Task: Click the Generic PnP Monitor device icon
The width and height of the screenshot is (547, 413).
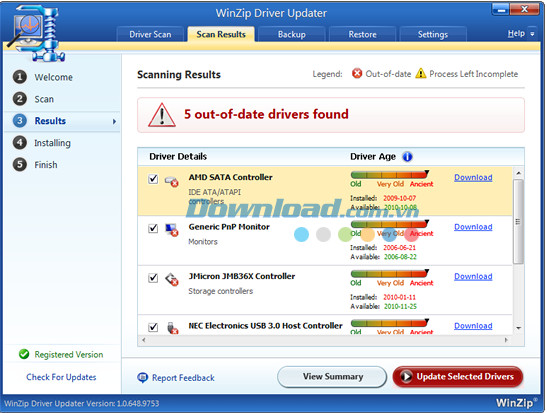Action: click(172, 230)
